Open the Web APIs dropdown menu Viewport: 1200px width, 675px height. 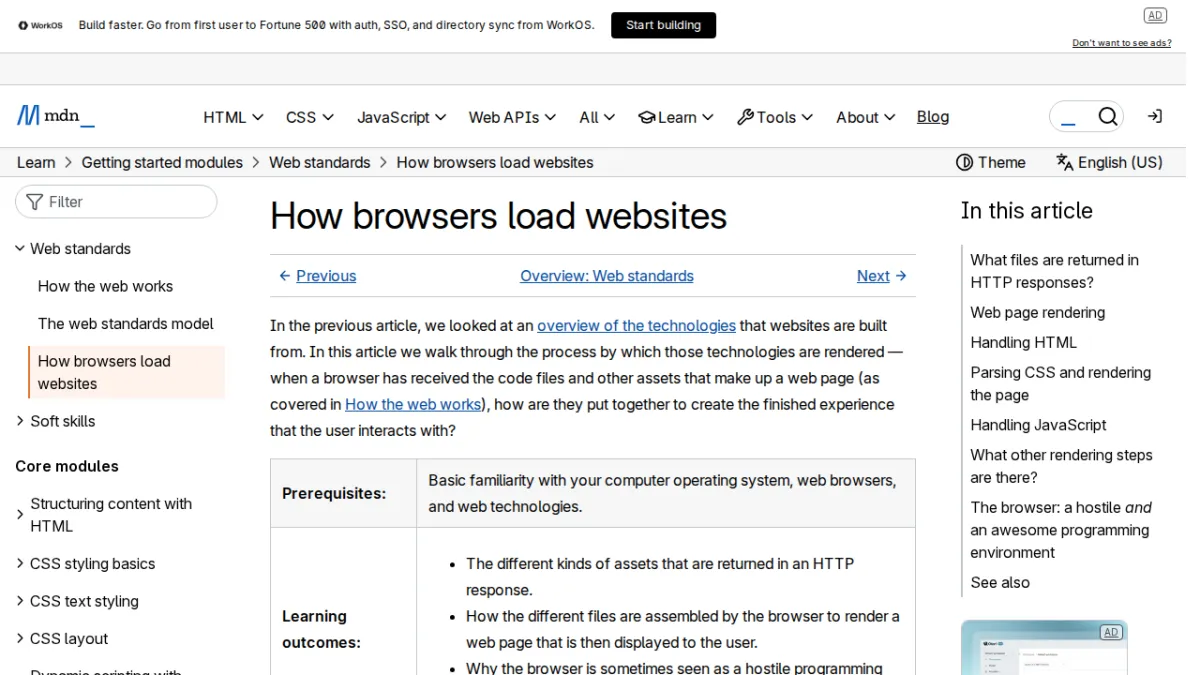512,117
